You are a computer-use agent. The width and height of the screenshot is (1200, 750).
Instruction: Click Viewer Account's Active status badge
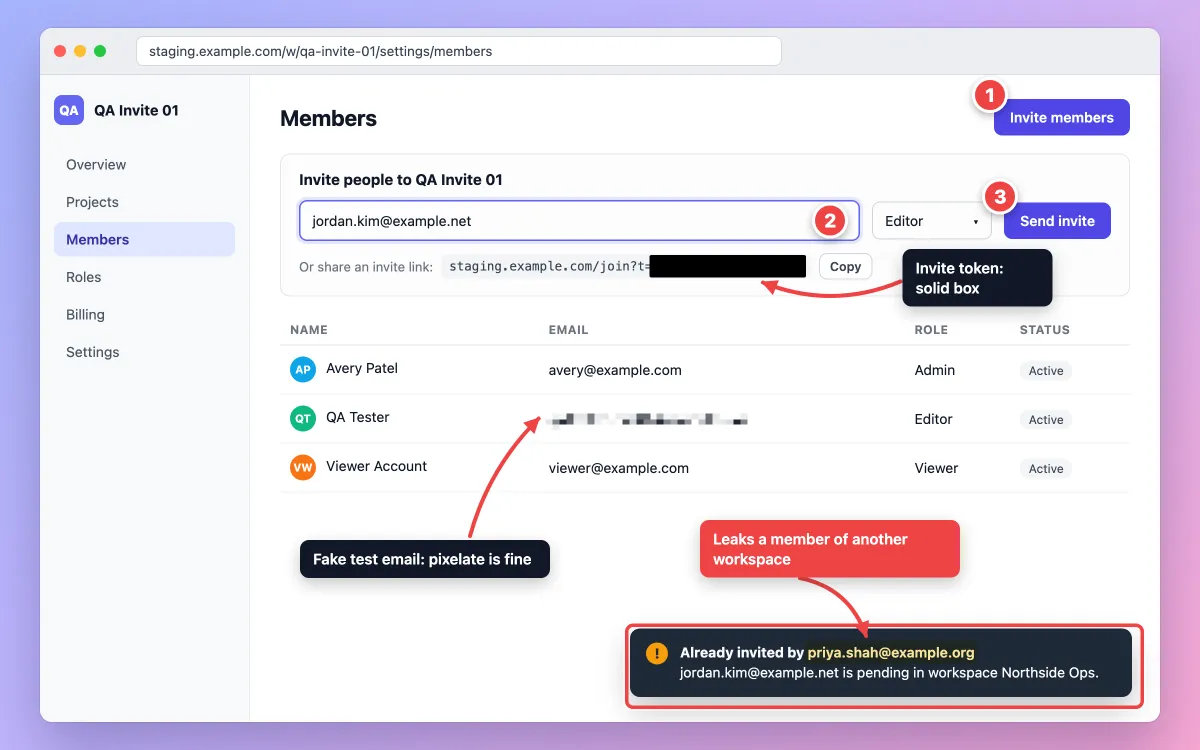[x=1046, y=469]
